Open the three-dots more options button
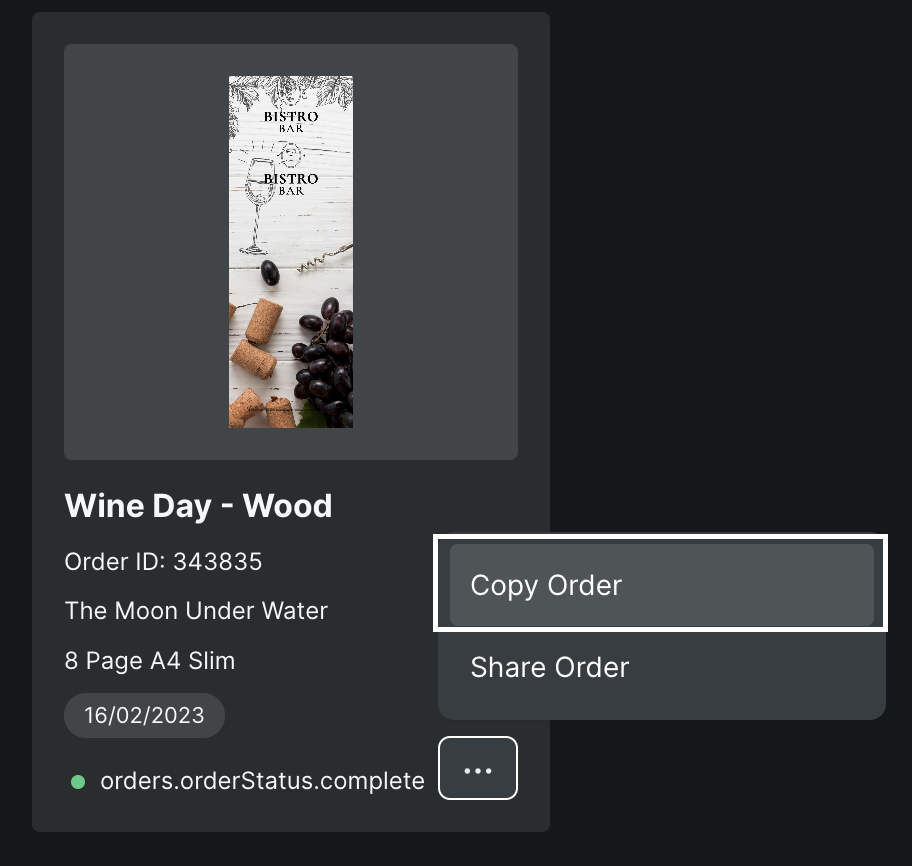This screenshot has height=866, width=912. [x=478, y=768]
